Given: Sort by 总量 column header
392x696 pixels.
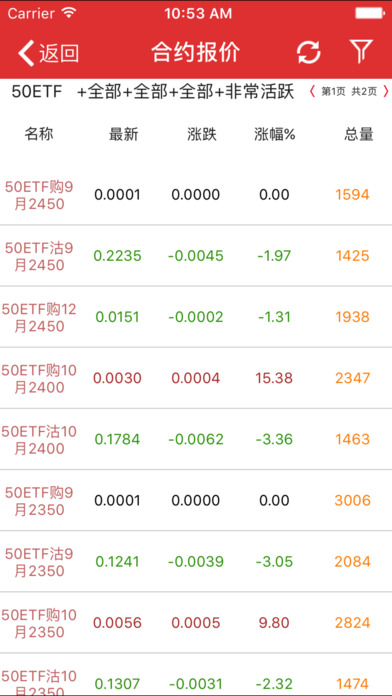Looking at the screenshot, I should click(359, 134).
